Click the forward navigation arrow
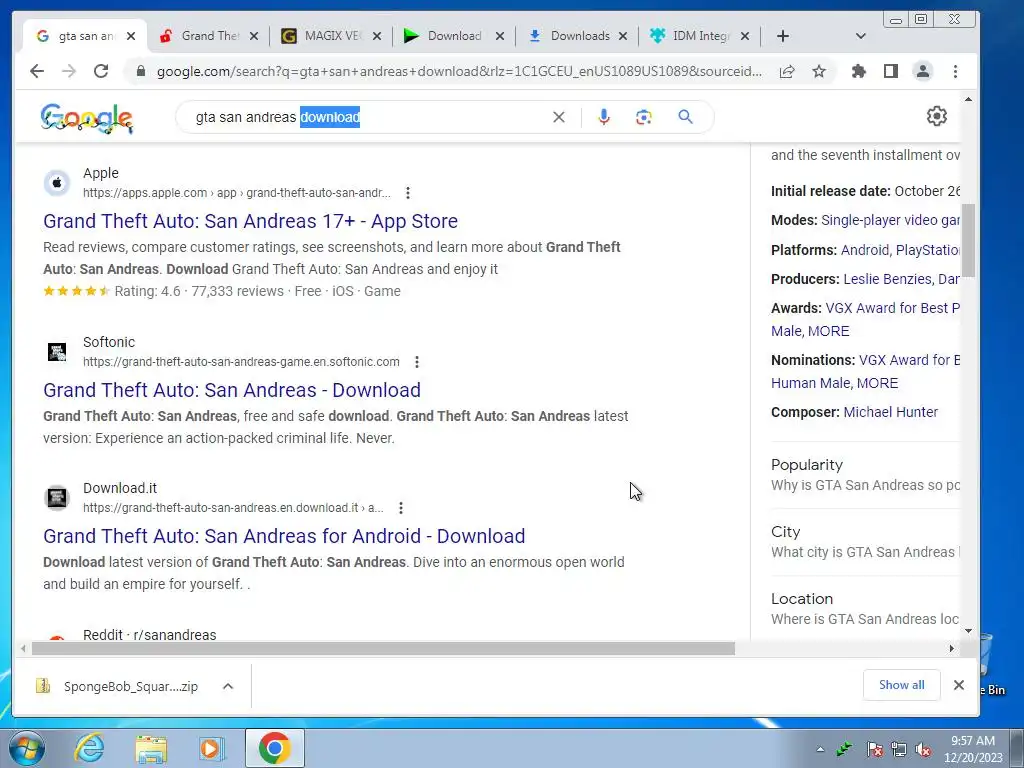1024x768 pixels. [69, 71]
